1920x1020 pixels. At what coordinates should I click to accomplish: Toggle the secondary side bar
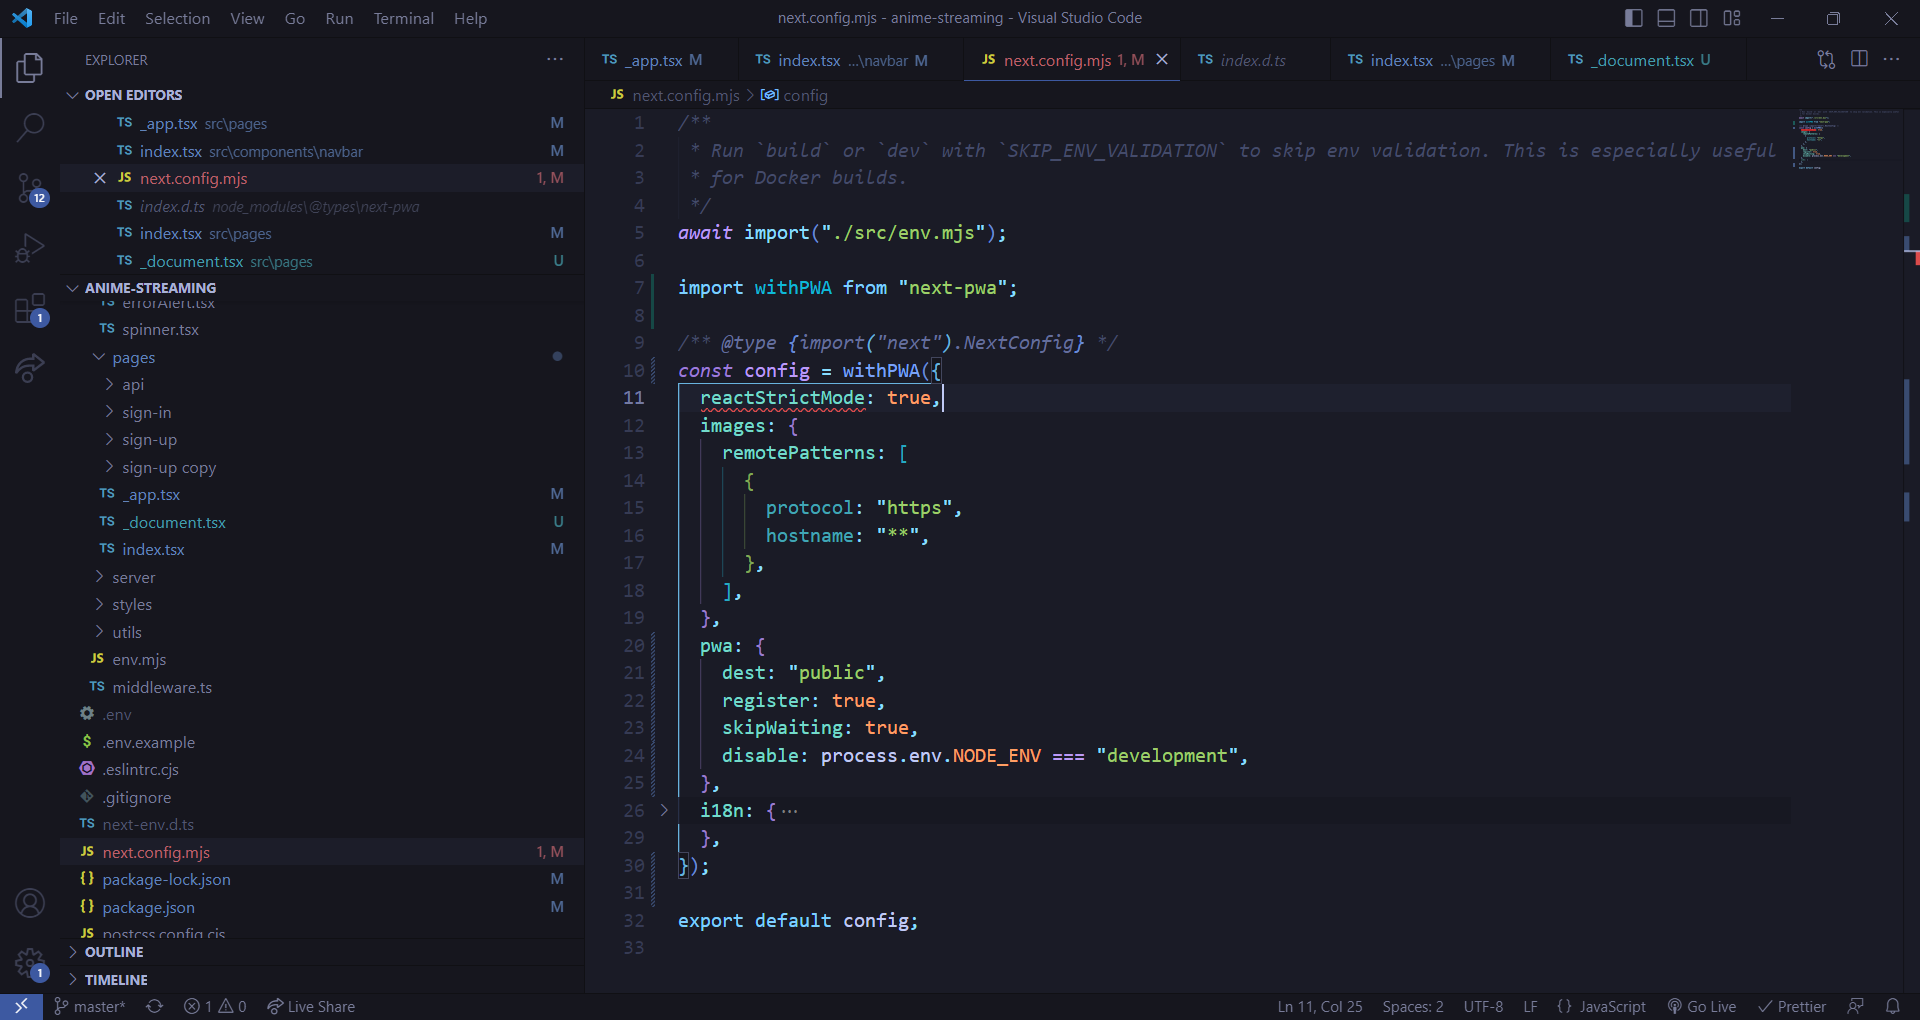[1699, 17]
